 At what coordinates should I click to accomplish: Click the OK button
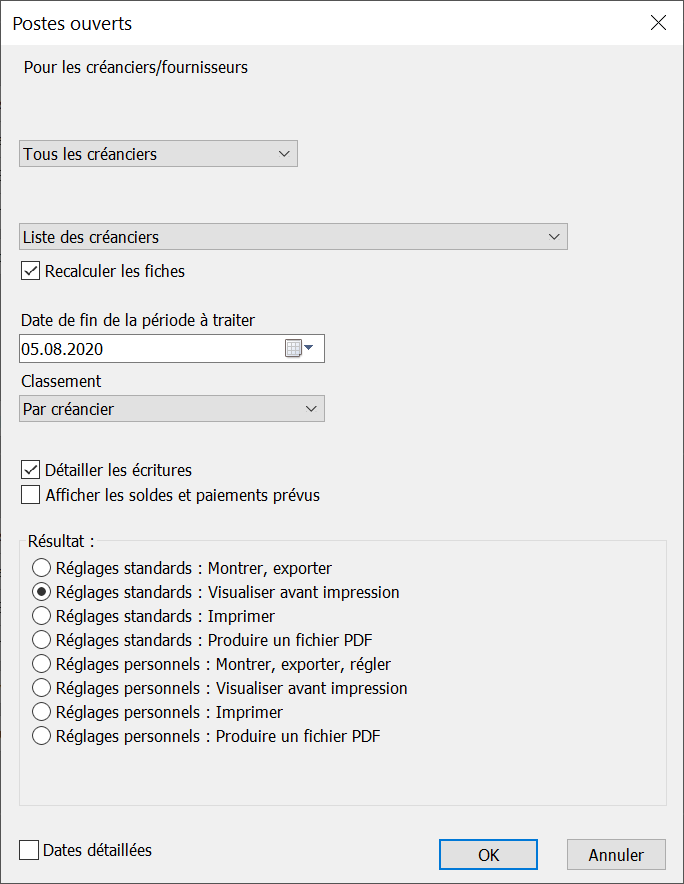tap(488, 855)
